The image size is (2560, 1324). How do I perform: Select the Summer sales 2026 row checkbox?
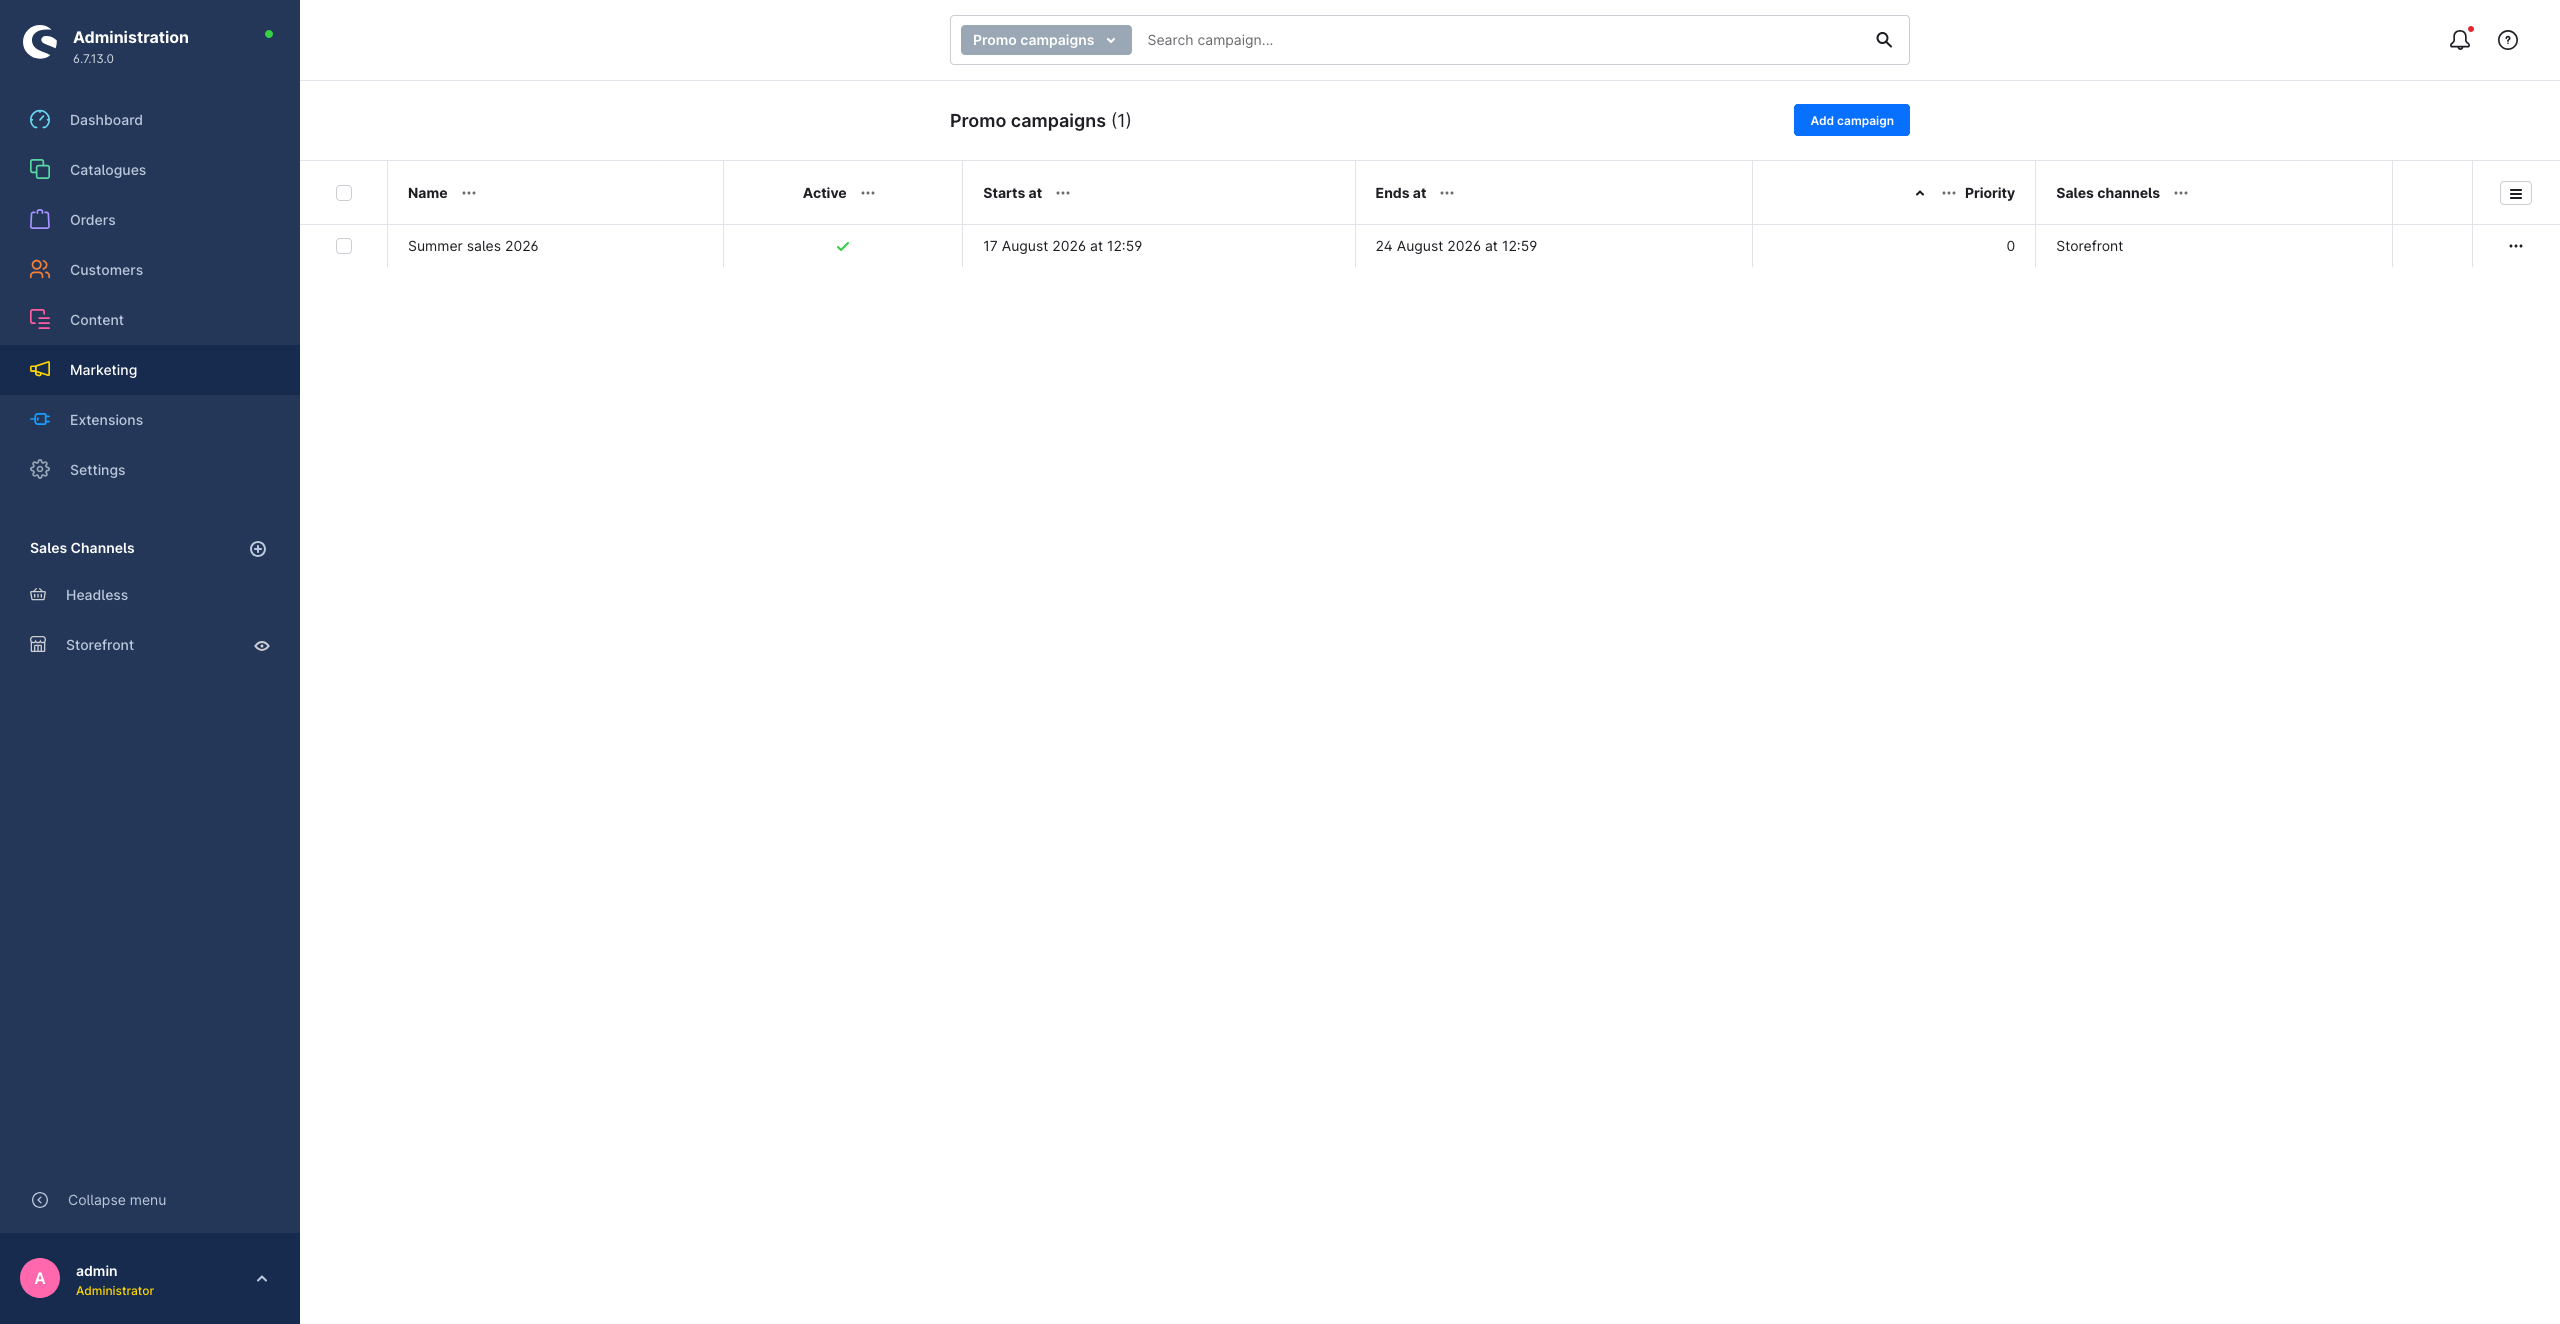pyautogui.click(x=344, y=246)
